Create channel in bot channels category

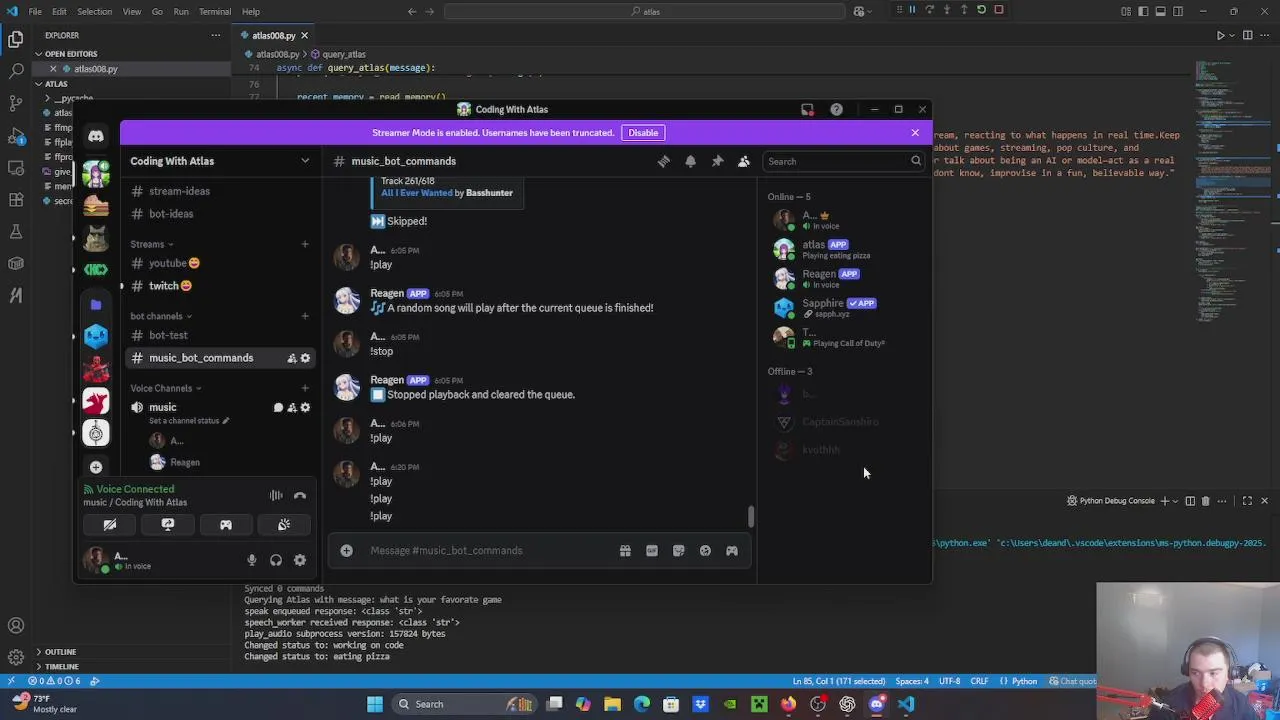point(305,316)
